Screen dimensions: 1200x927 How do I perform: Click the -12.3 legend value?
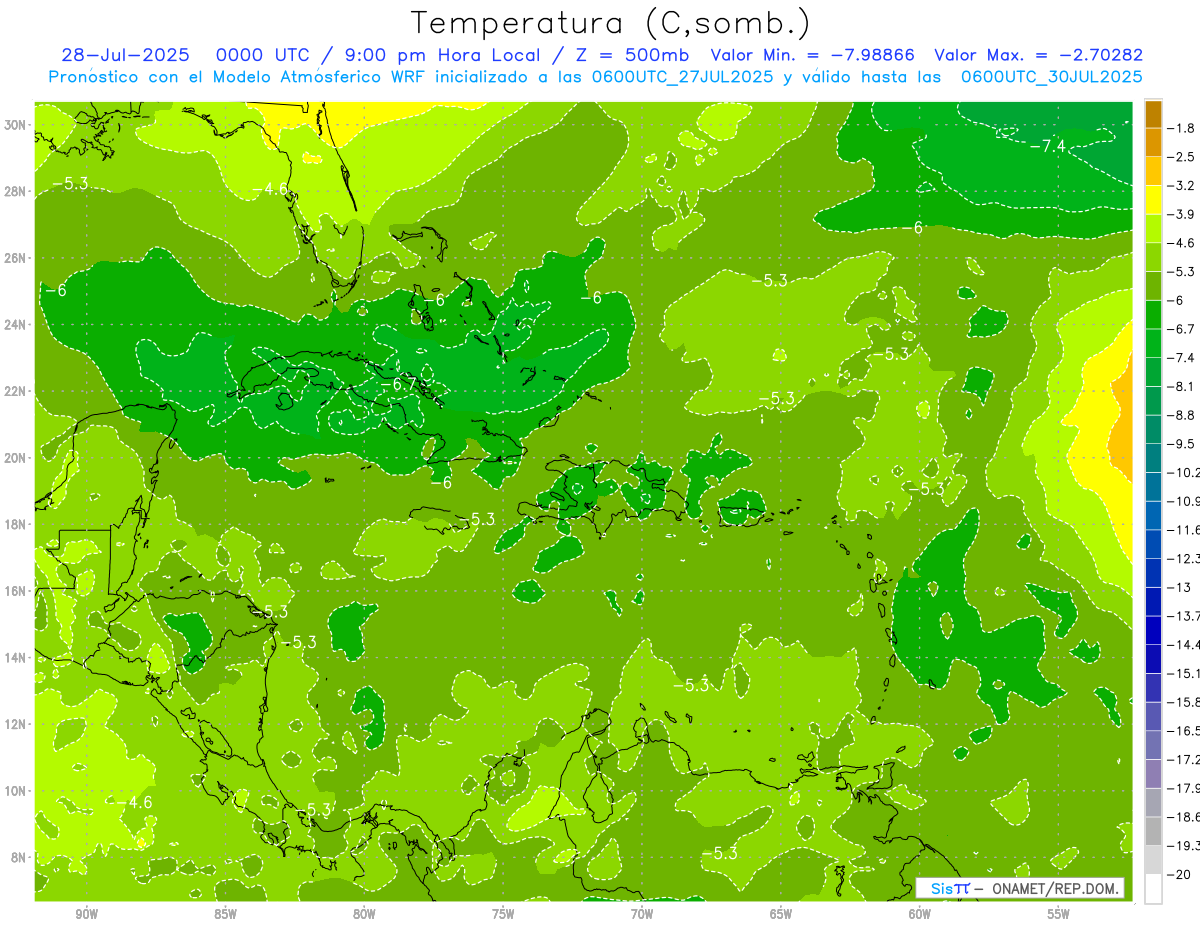click(x=1184, y=558)
